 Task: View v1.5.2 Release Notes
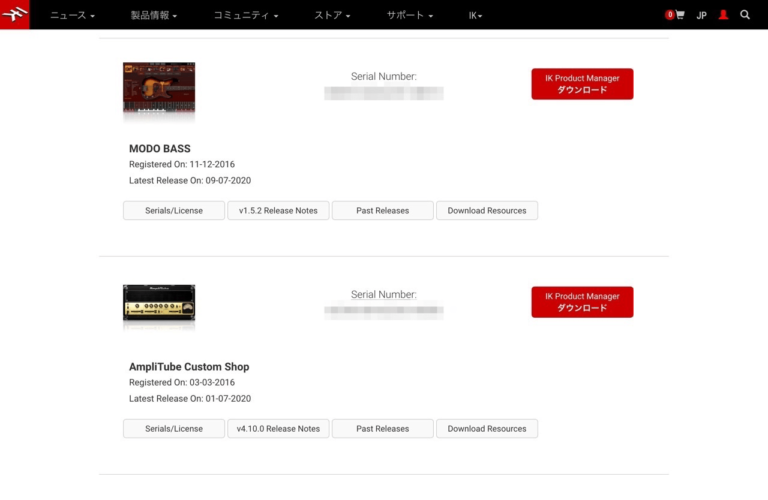(x=278, y=211)
